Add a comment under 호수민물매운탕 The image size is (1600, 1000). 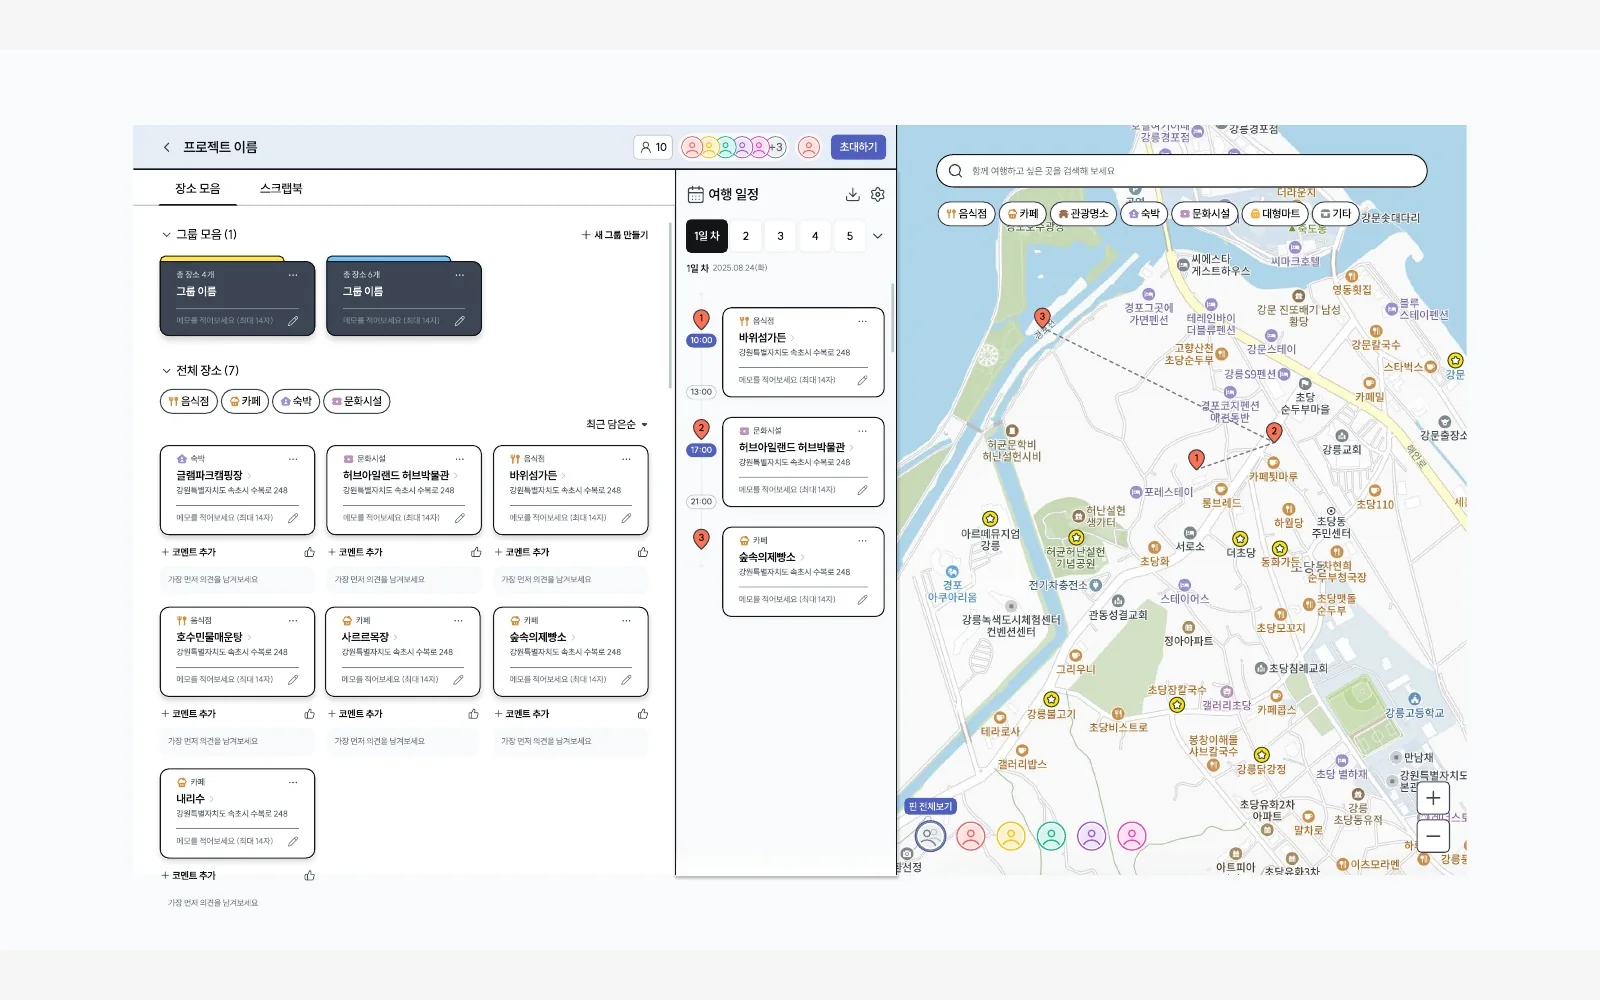click(189, 714)
